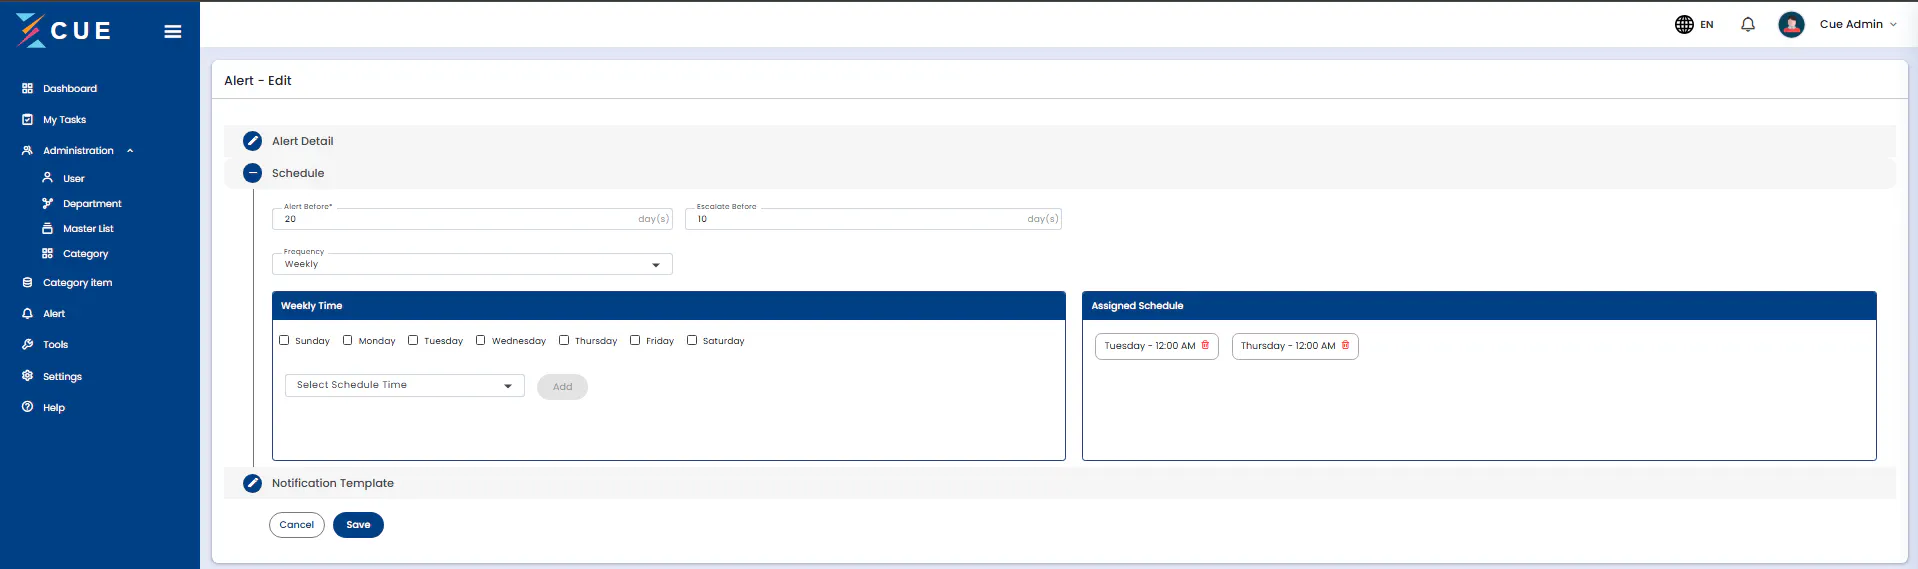Screen dimensions: 1918x569
Task: Go to Department page
Action: coord(92,204)
